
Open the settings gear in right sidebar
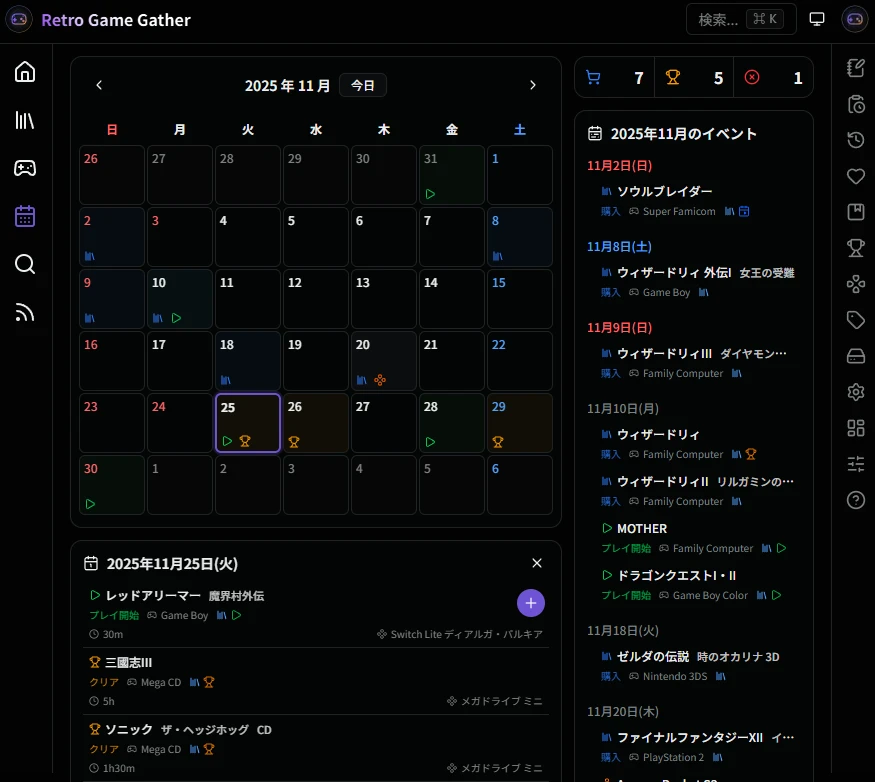[855, 391]
